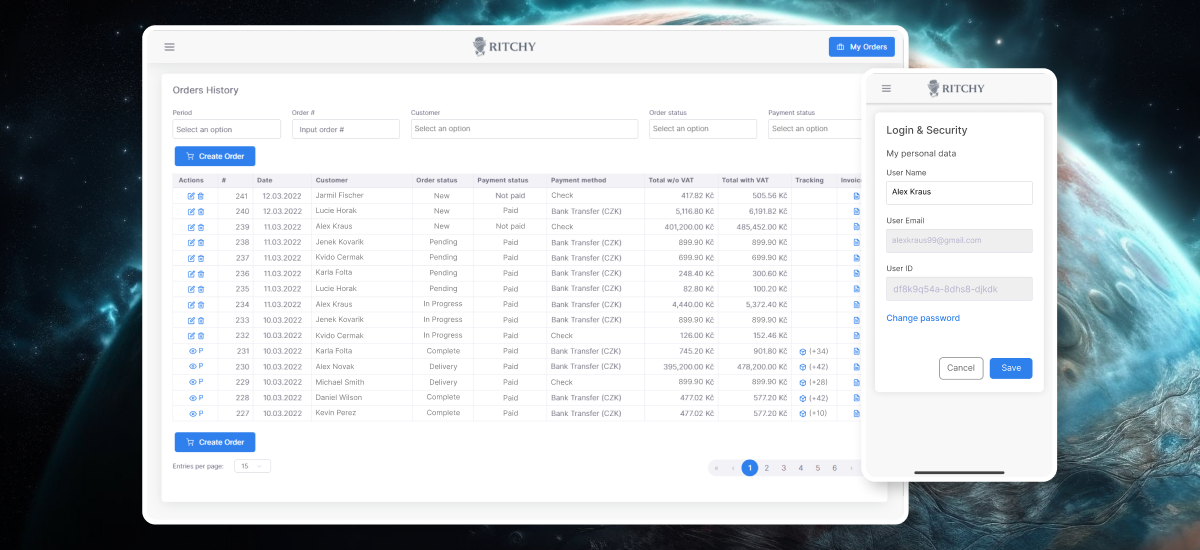The height and width of the screenshot is (550, 1200).
Task: Click the Order # input field
Action: coord(346,129)
